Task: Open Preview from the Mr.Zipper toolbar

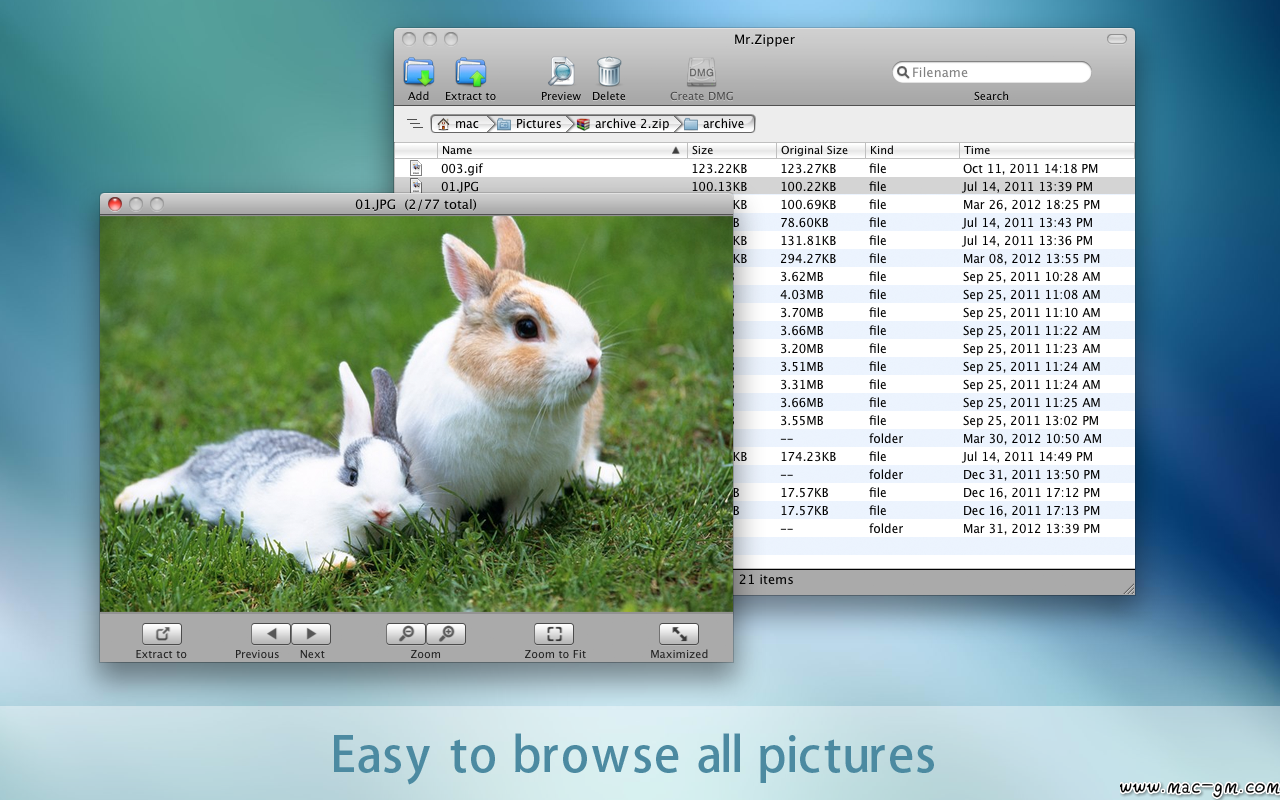Action: (561, 72)
